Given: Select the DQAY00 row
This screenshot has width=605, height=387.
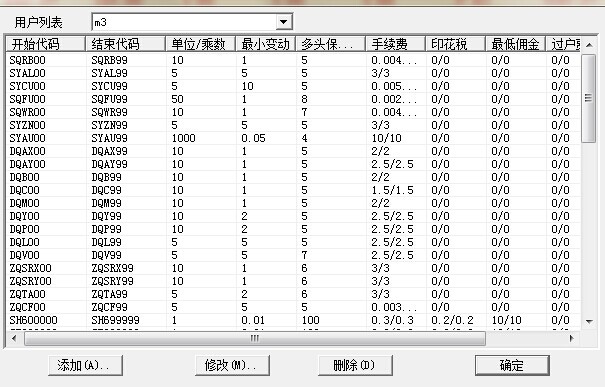Looking at the screenshot, I should [x=293, y=164].
